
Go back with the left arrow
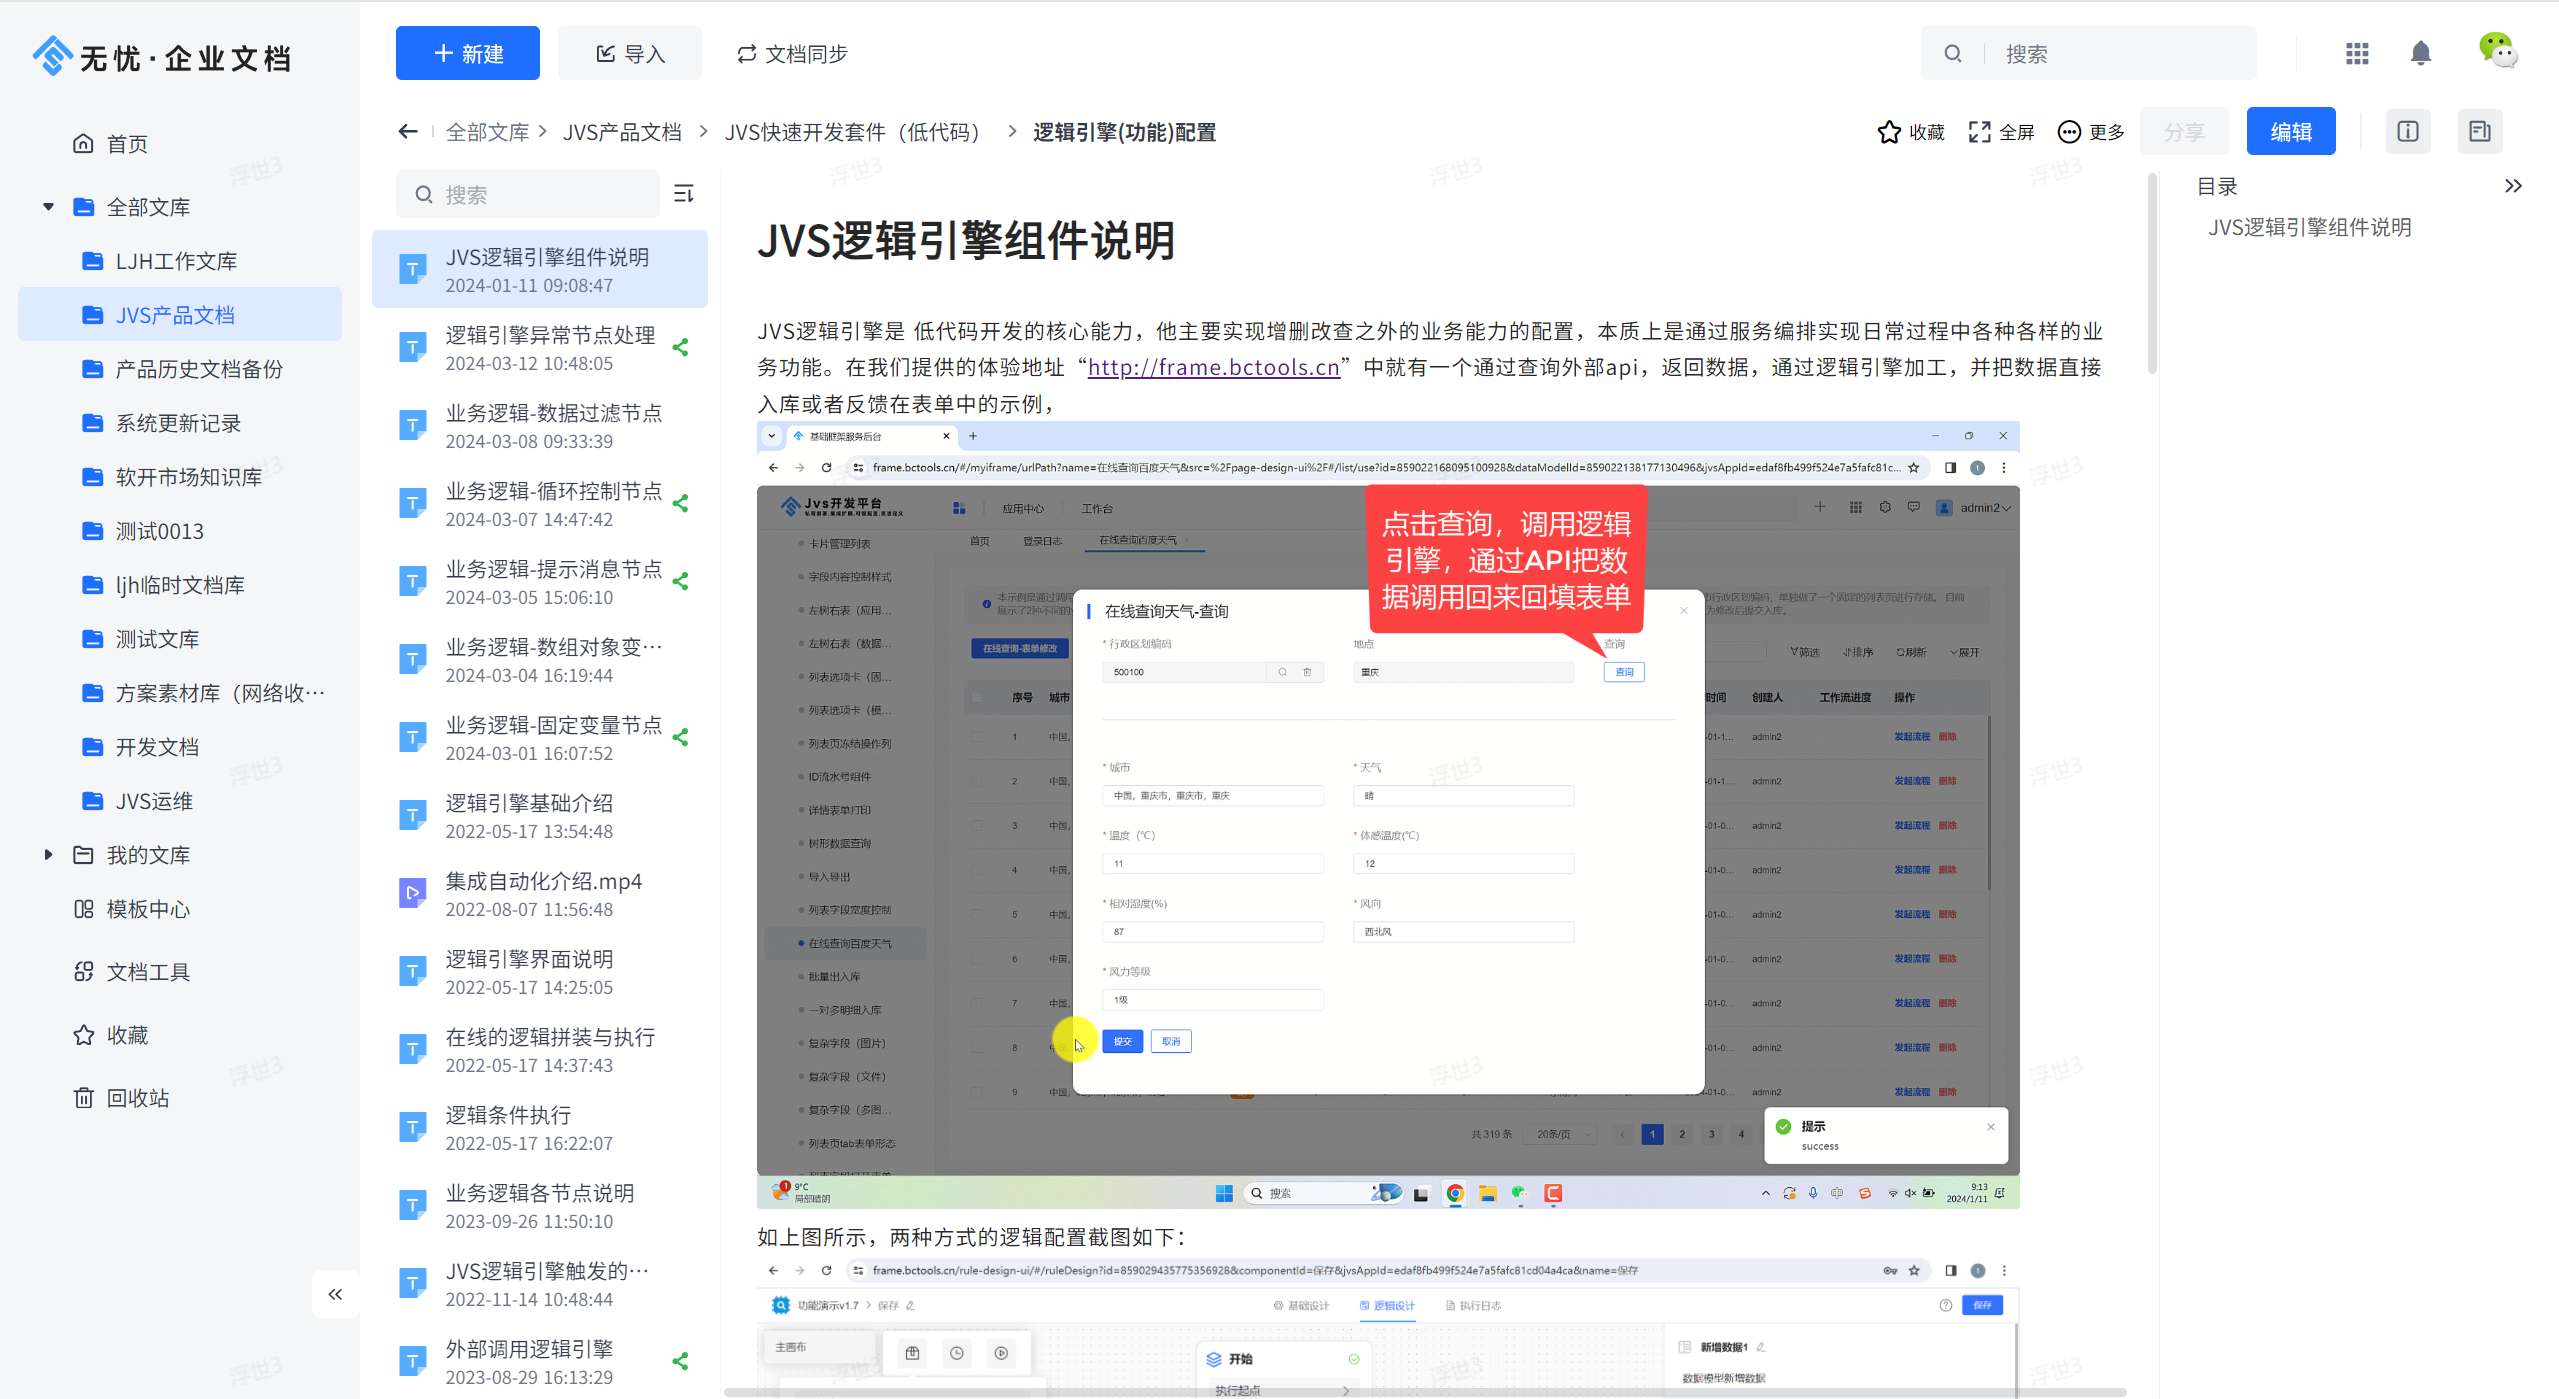pyautogui.click(x=408, y=132)
